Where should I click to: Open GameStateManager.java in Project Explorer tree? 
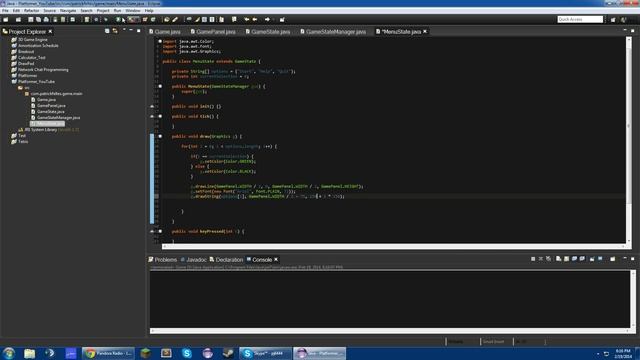(x=58, y=118)
